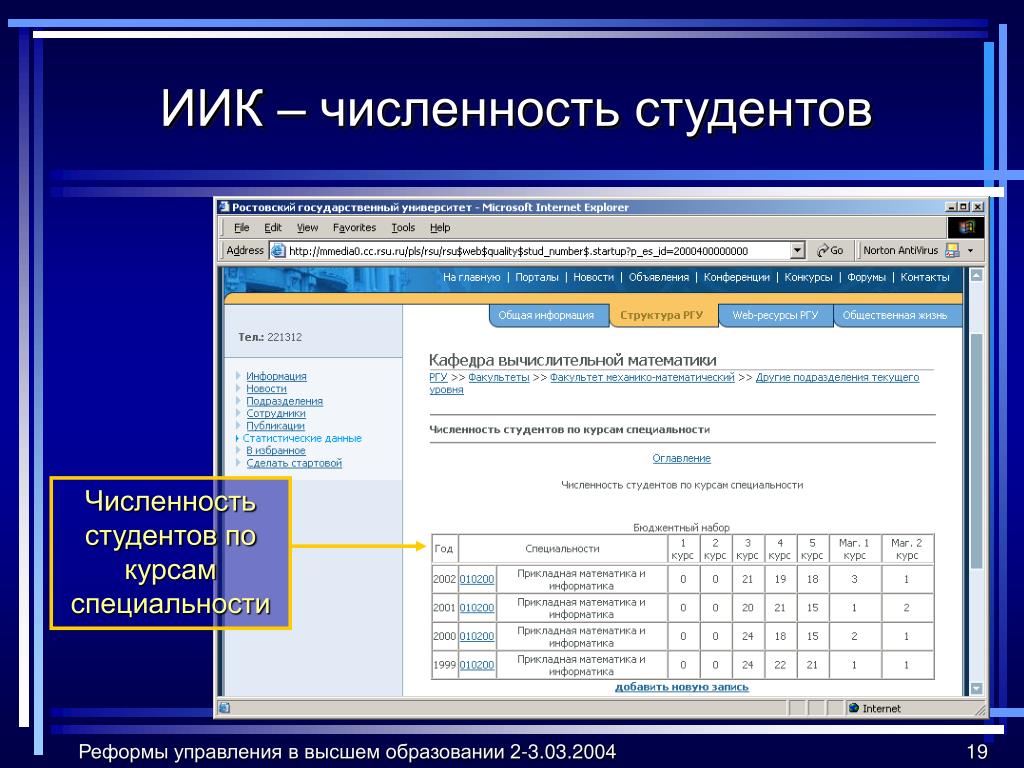
Task: Select Статистические данные in the sidebar
Action: (x=302, y=438)
